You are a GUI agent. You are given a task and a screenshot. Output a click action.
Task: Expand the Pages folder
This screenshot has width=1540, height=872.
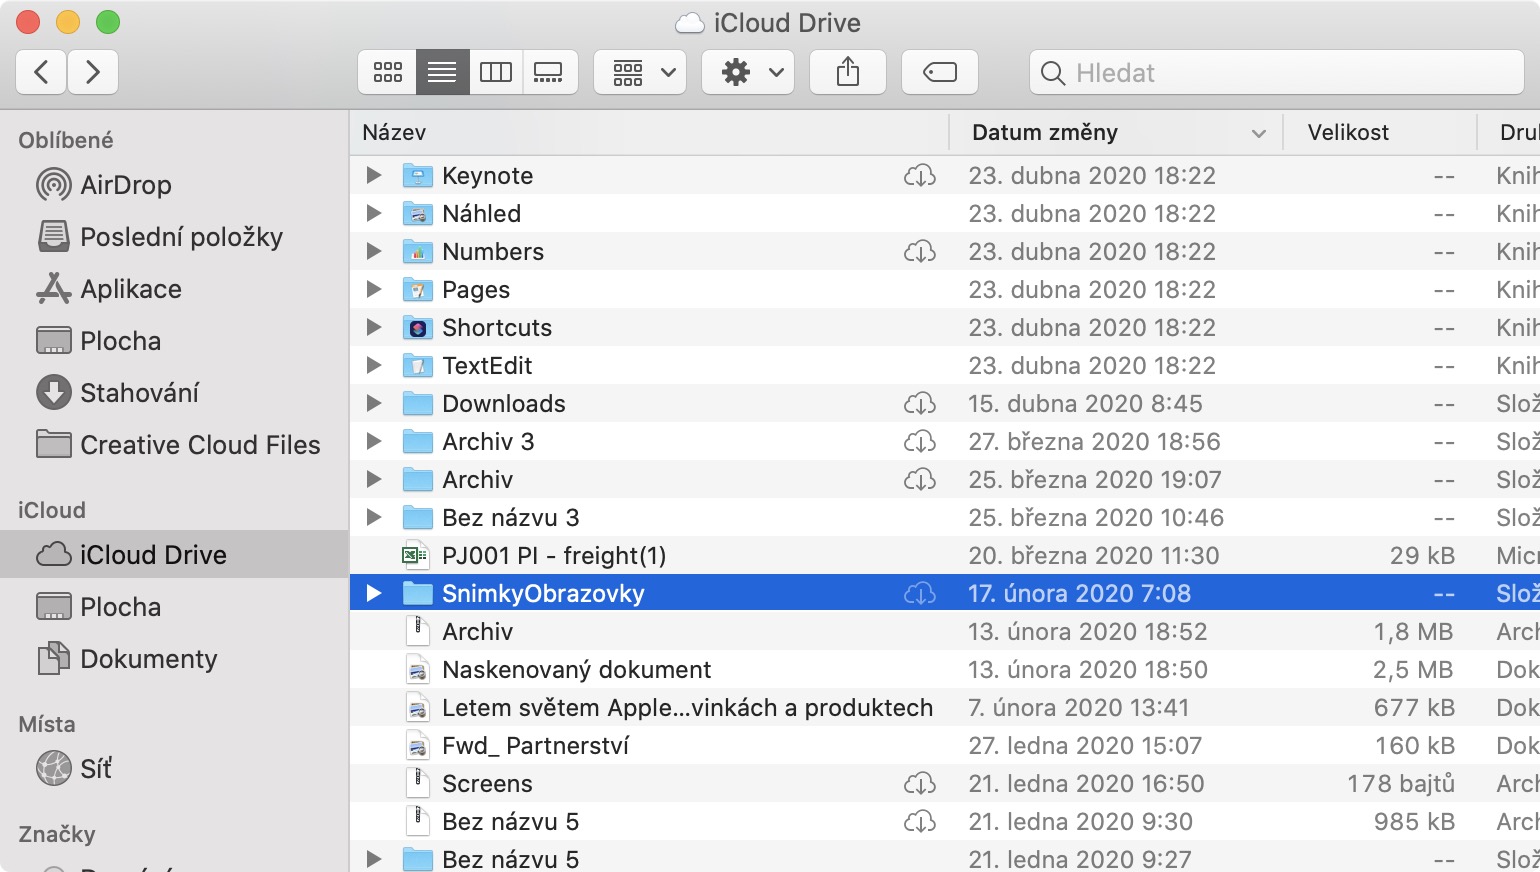[x=374, y=289]
